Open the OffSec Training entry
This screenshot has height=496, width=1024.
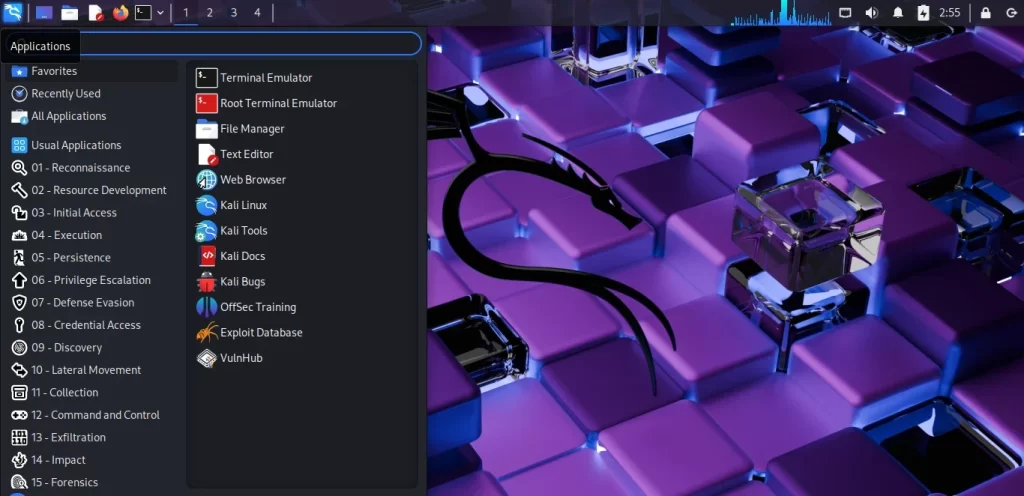302,307
